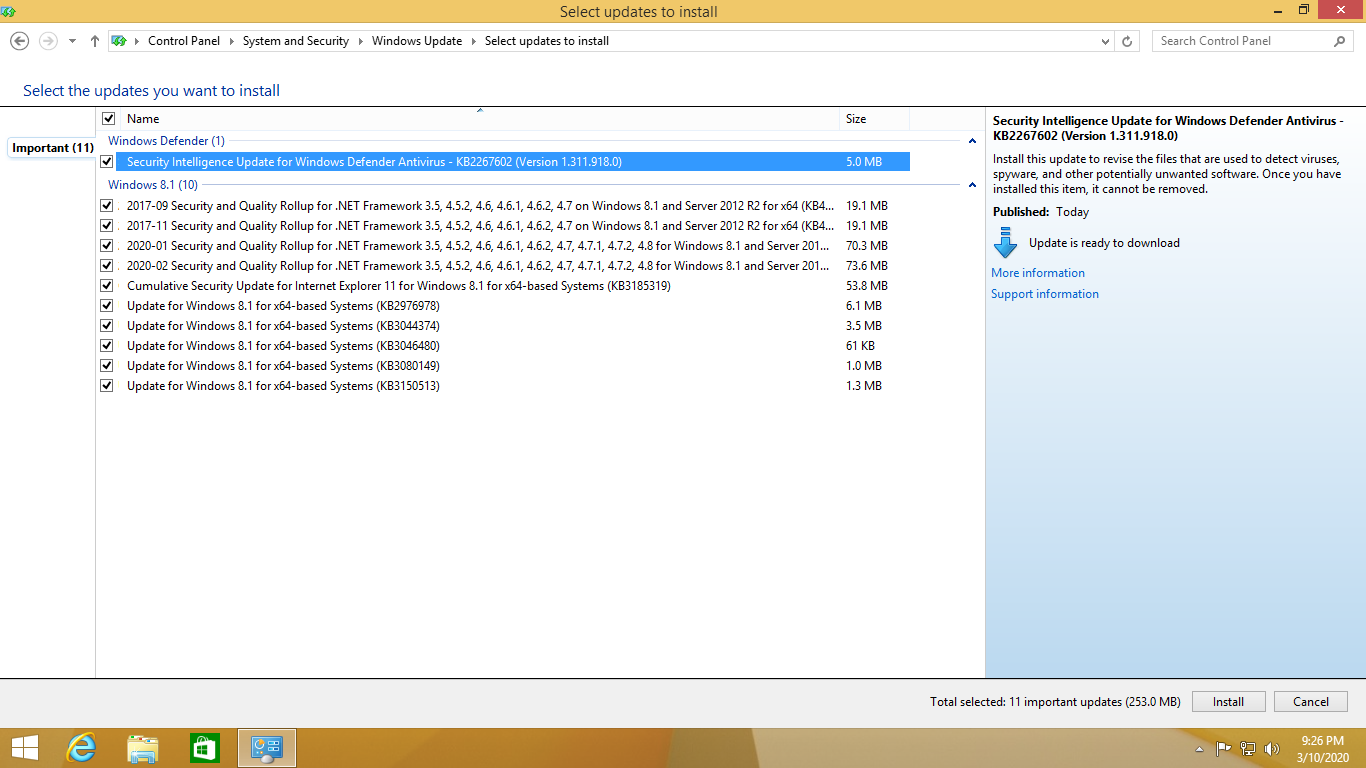The image size is (1366, 768).
Task: Toggle the select-all checkbox beside Name
Action: tap(109, 119)
